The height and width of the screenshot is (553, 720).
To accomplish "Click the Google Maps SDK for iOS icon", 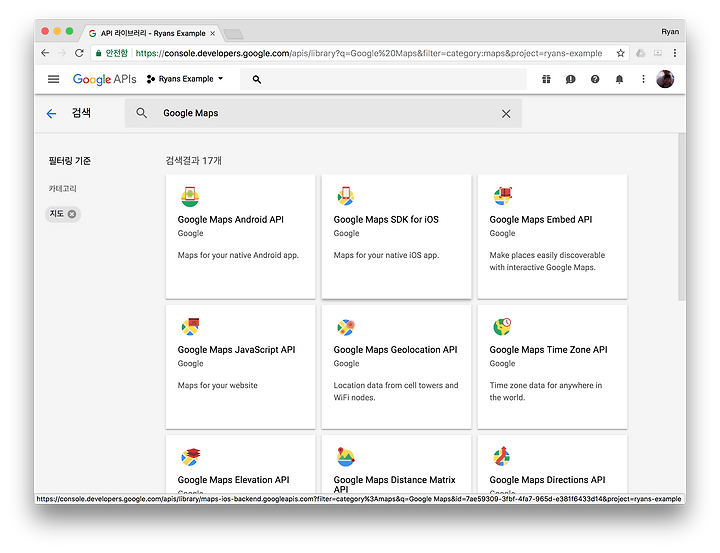I will click(x=345, y=196).
